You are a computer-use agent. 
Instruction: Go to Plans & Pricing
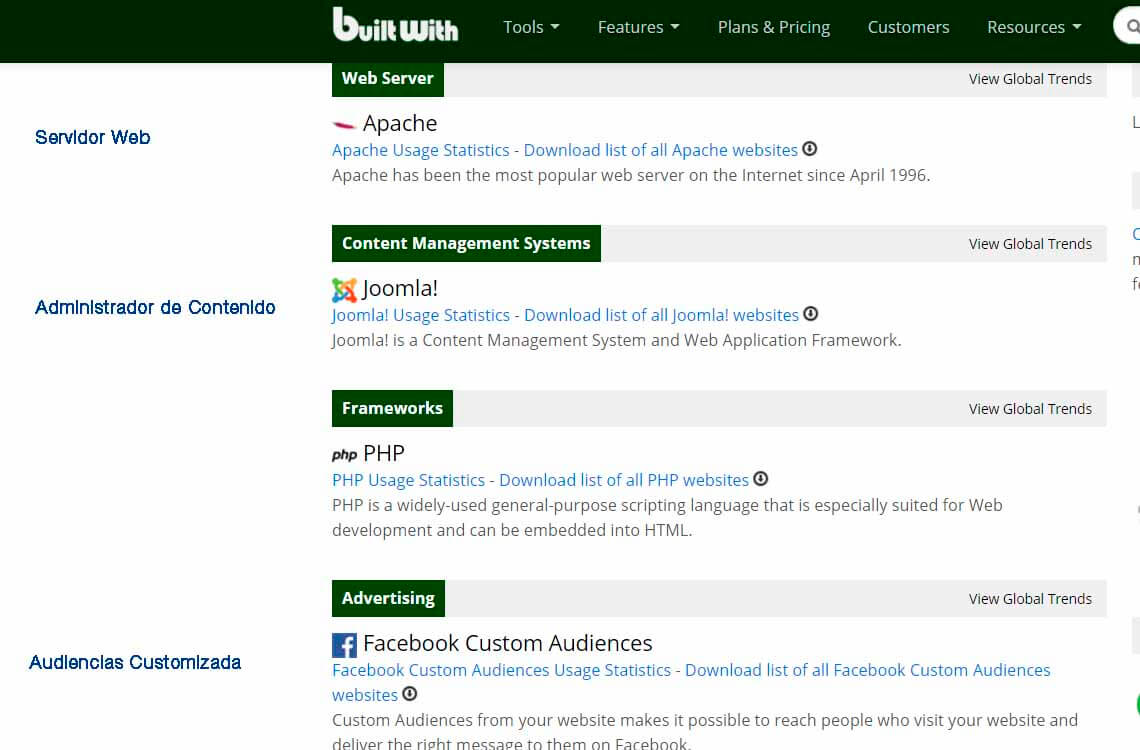click(774, 27)
